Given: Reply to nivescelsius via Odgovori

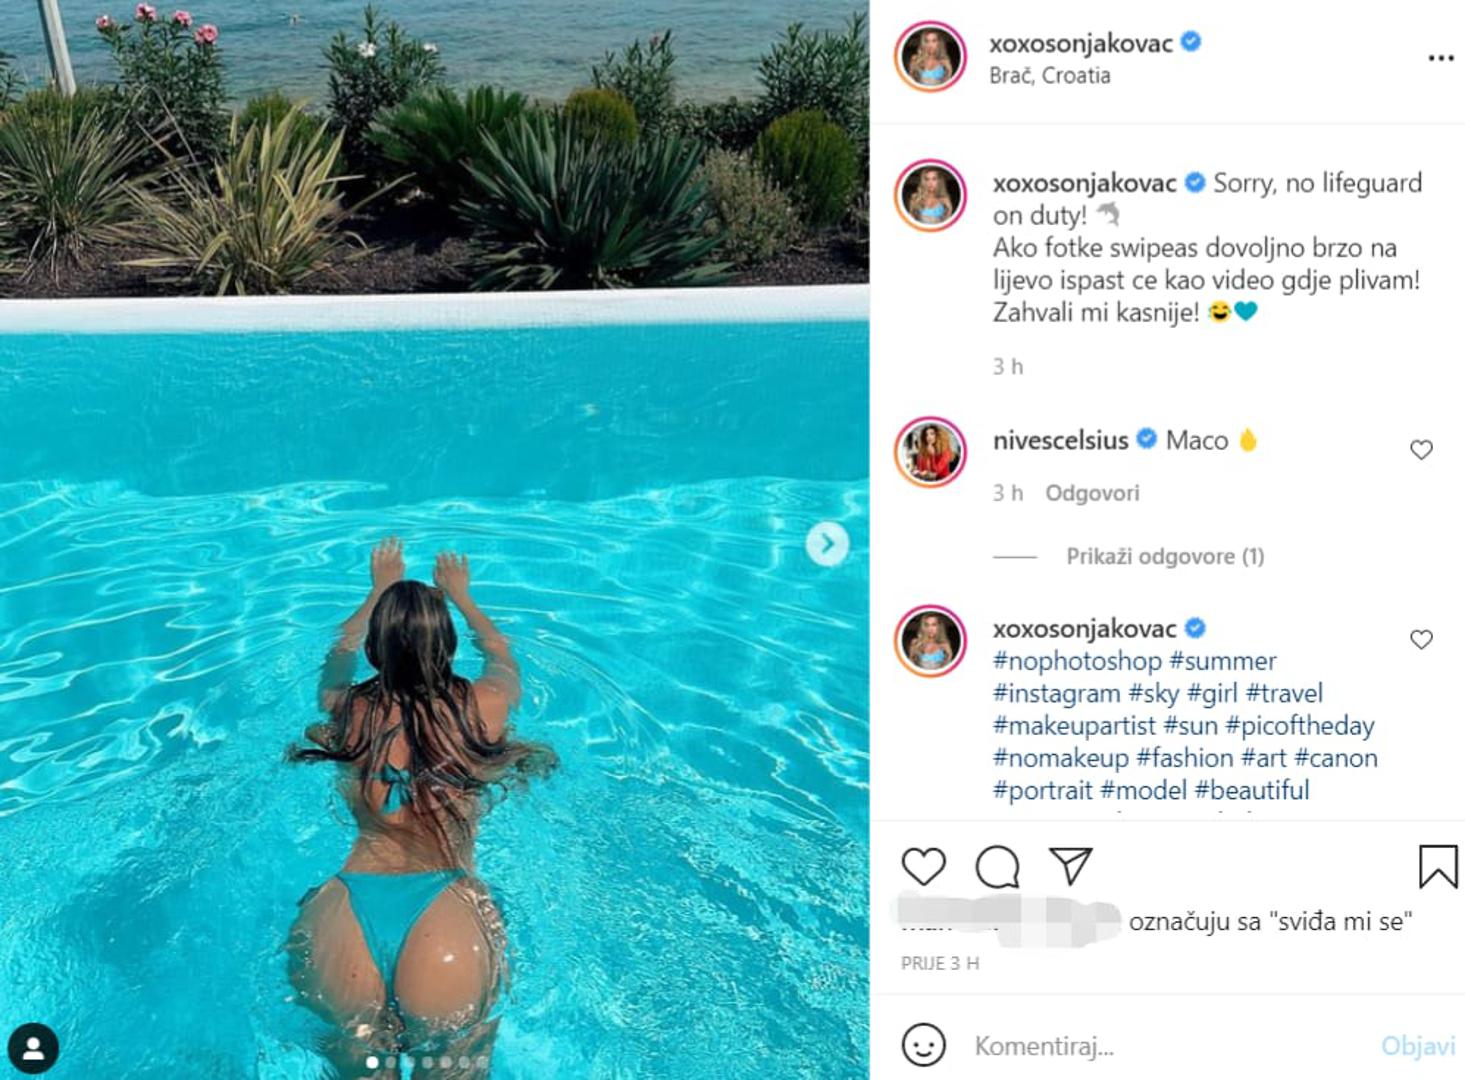Looking at the screenshot, I should pyautogui.click(x=1092, y=493).
